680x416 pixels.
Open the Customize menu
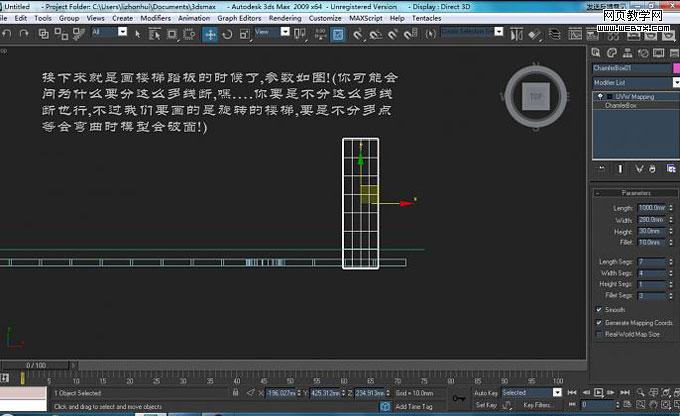pyautogui.click(x=325, y=18)
